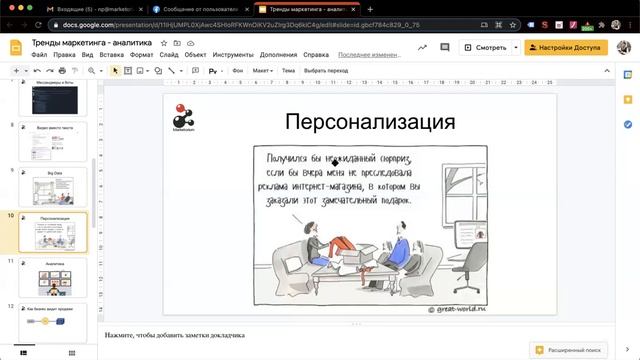Image resolution: width=640 pixels, height=360 pixels.
Task: Expand the insert image dropdown arrow
Action: [147, 71]
